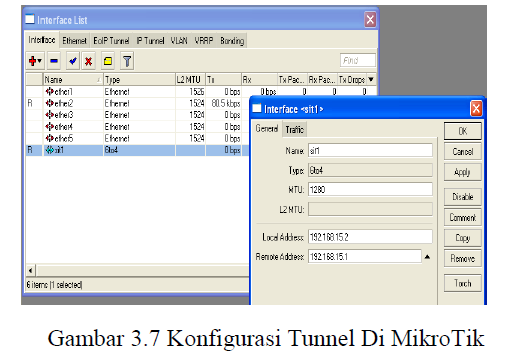This screenshot has height=362, width=514.
Task: Switch to the VRRP tab
Action: pos(204,41)
